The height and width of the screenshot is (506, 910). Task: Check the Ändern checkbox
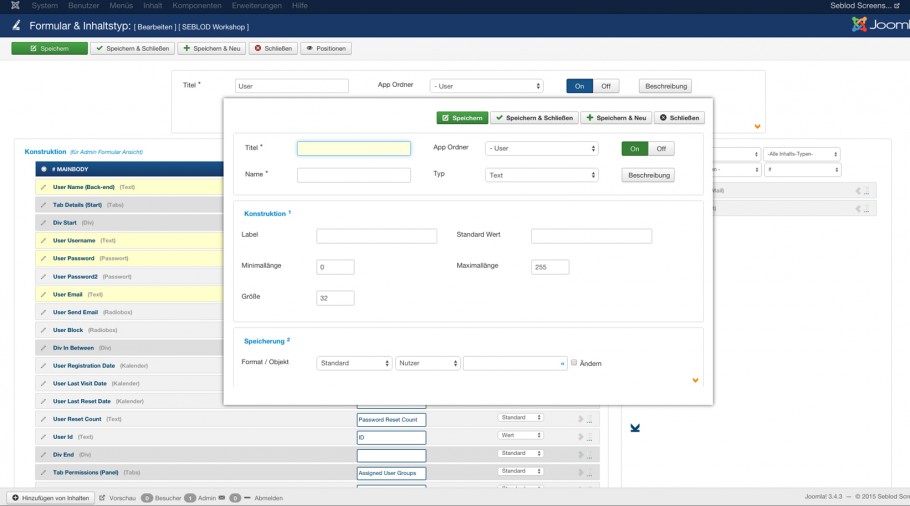(x=574, y=363)
